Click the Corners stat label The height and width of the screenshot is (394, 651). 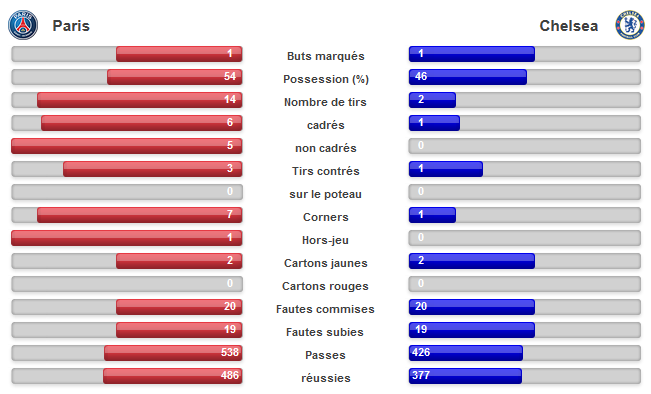[326, 217]
